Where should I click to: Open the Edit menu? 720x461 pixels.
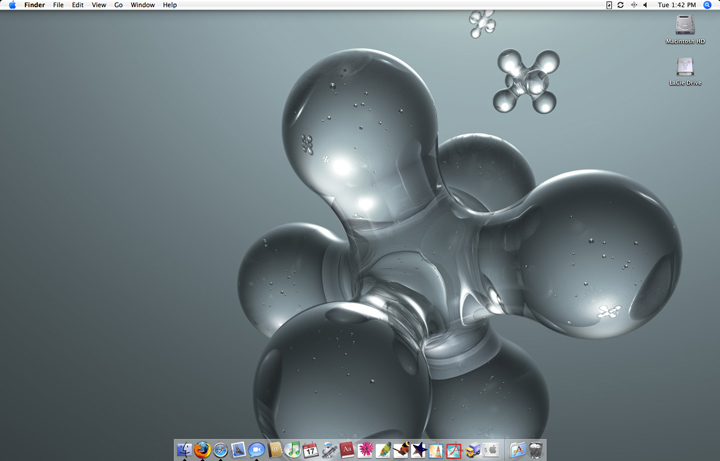77,5
